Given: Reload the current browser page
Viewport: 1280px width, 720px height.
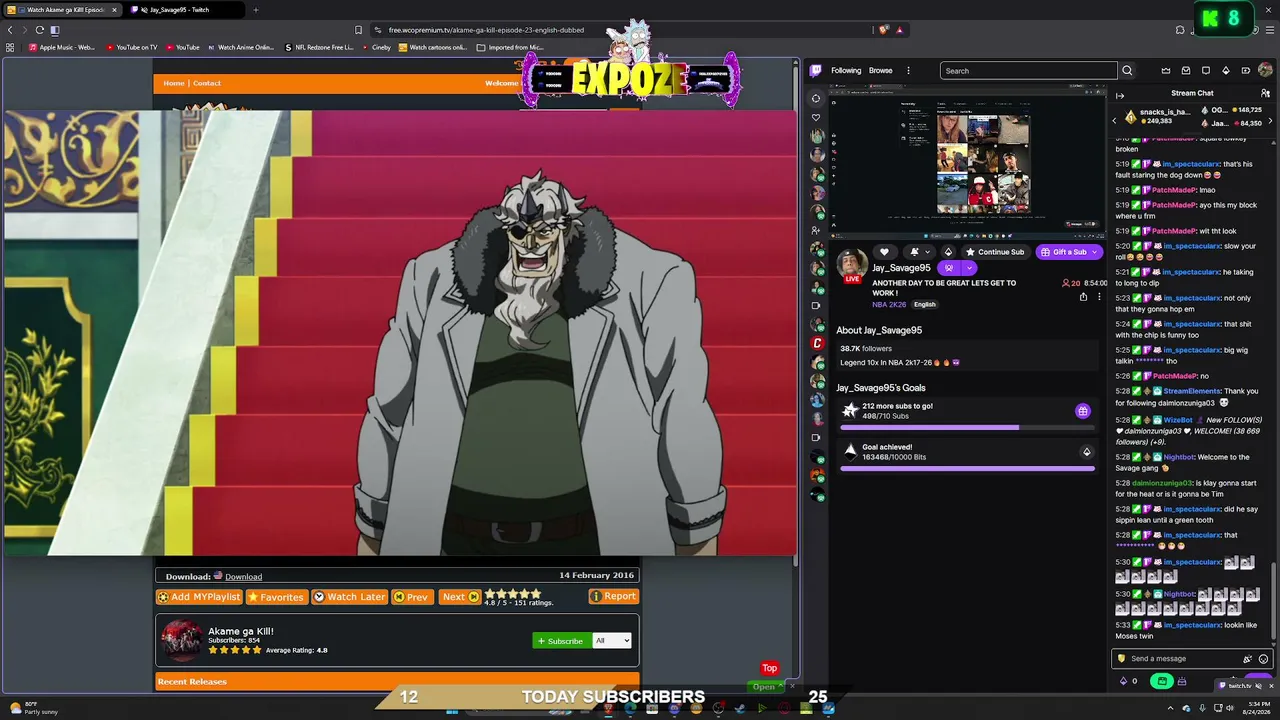Looking at the screenshot, I should click(x=39, y=30).
